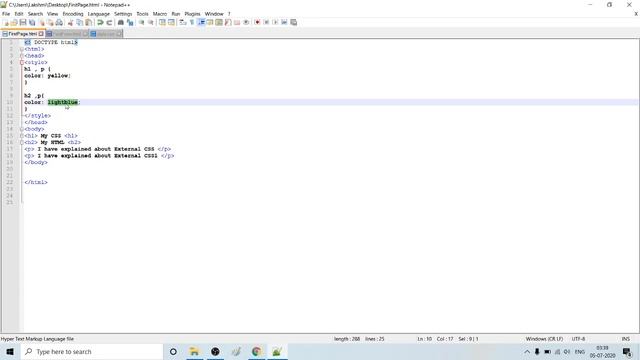Print the document using the Print icon
Viewport: 640px width, 360px height.
[59, 22]
